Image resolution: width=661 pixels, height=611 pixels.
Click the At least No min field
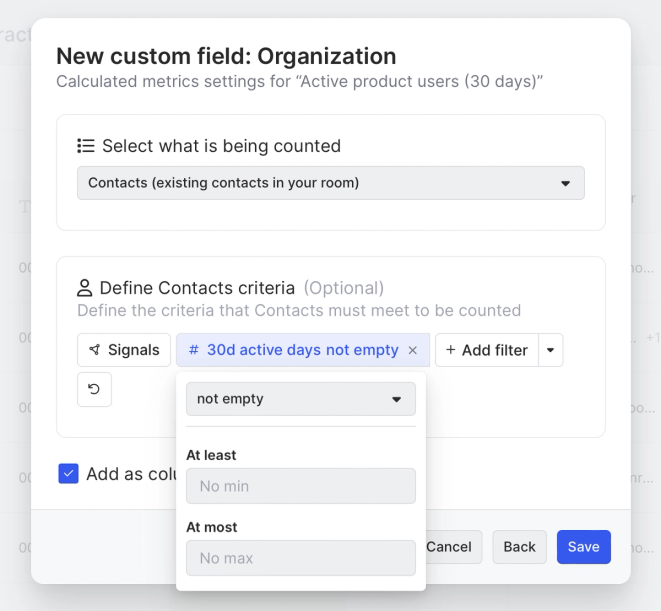pos(301,486)
